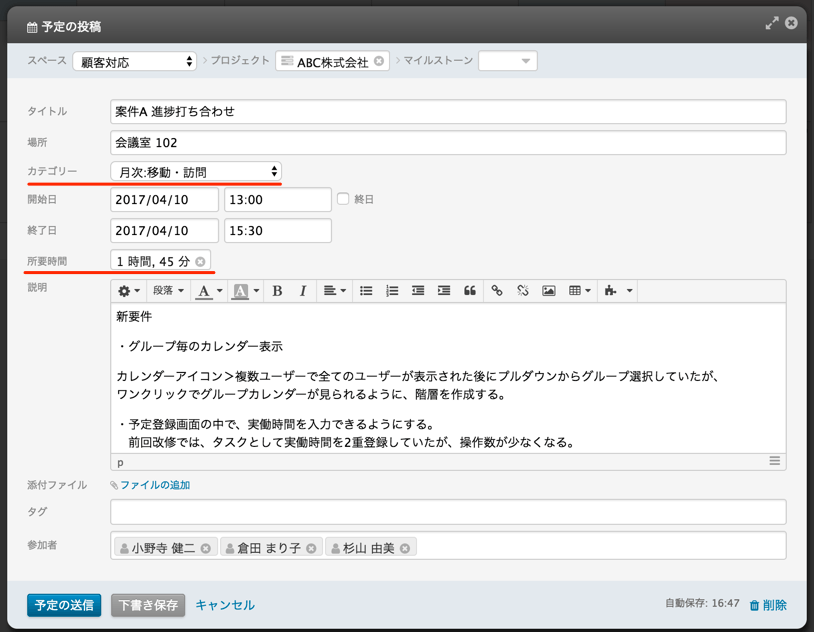Click the タグ input field
Viewport: 814px width, 632px height.
tap(448, 512)
